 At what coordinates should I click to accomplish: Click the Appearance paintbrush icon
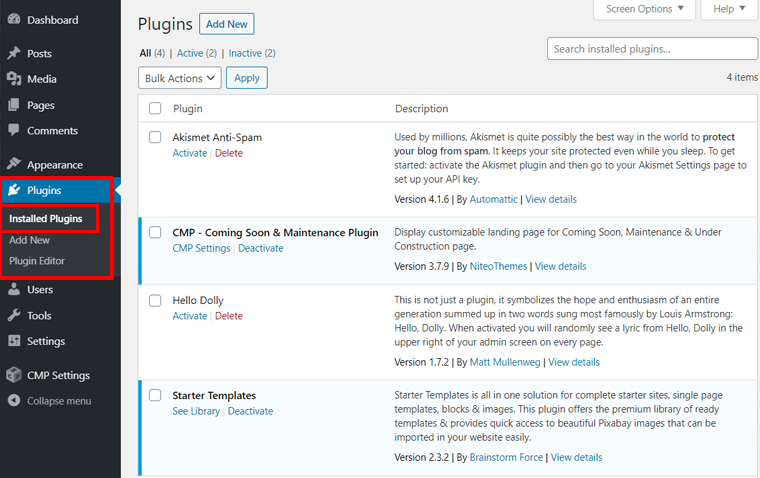[14, 164]
